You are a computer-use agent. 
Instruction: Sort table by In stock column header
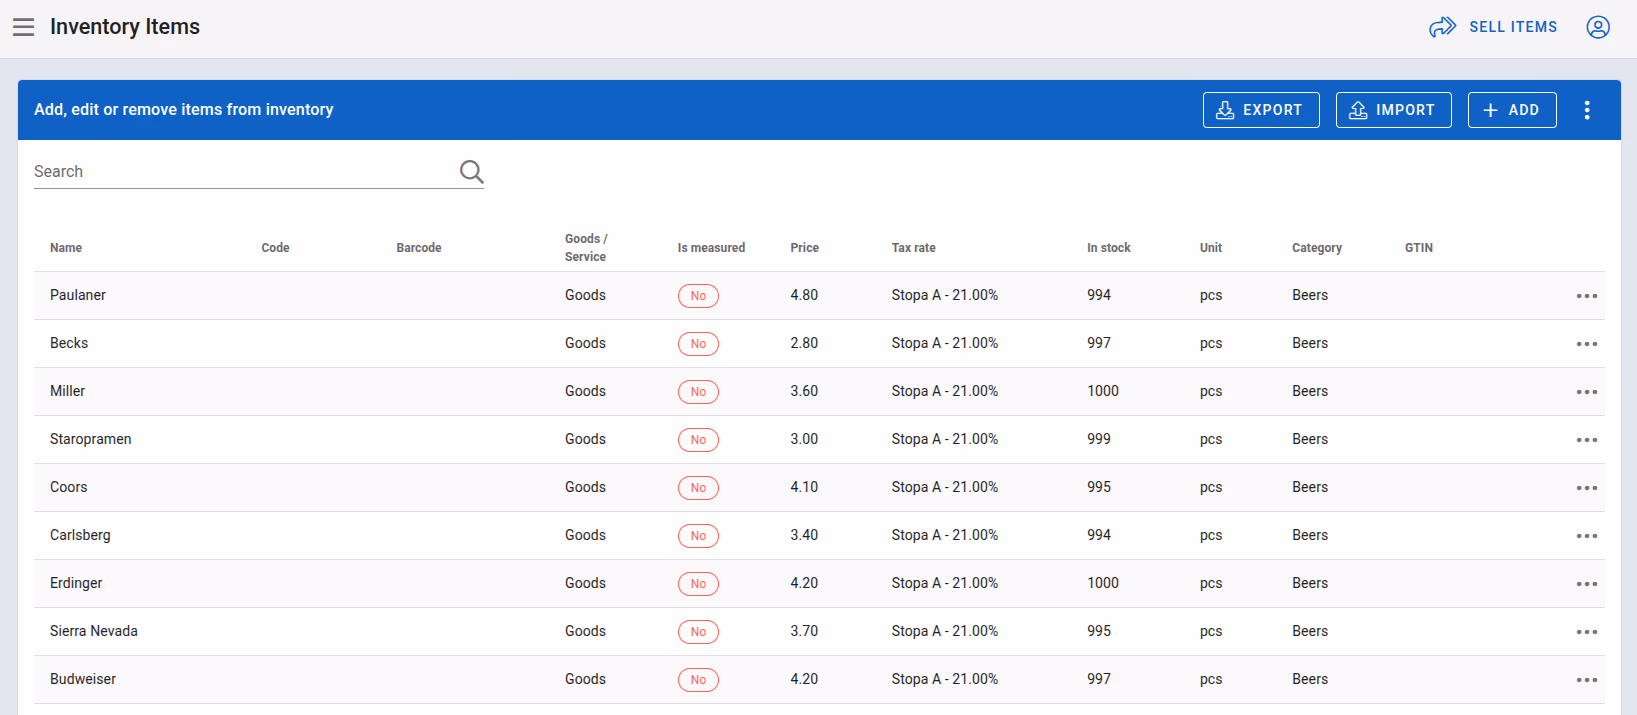tap(1109, 248)
